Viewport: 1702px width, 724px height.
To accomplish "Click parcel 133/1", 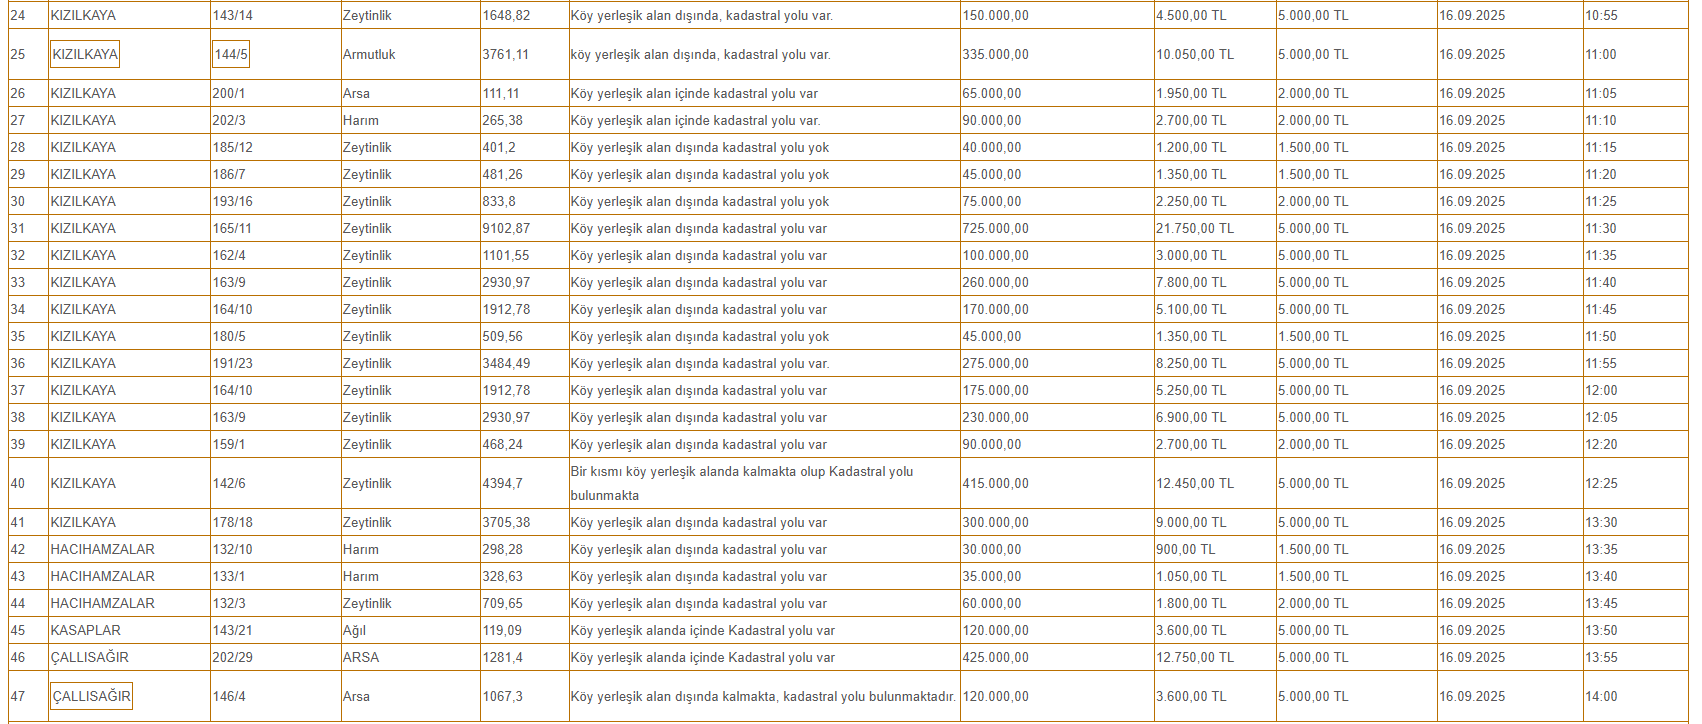I will point(229,576).
